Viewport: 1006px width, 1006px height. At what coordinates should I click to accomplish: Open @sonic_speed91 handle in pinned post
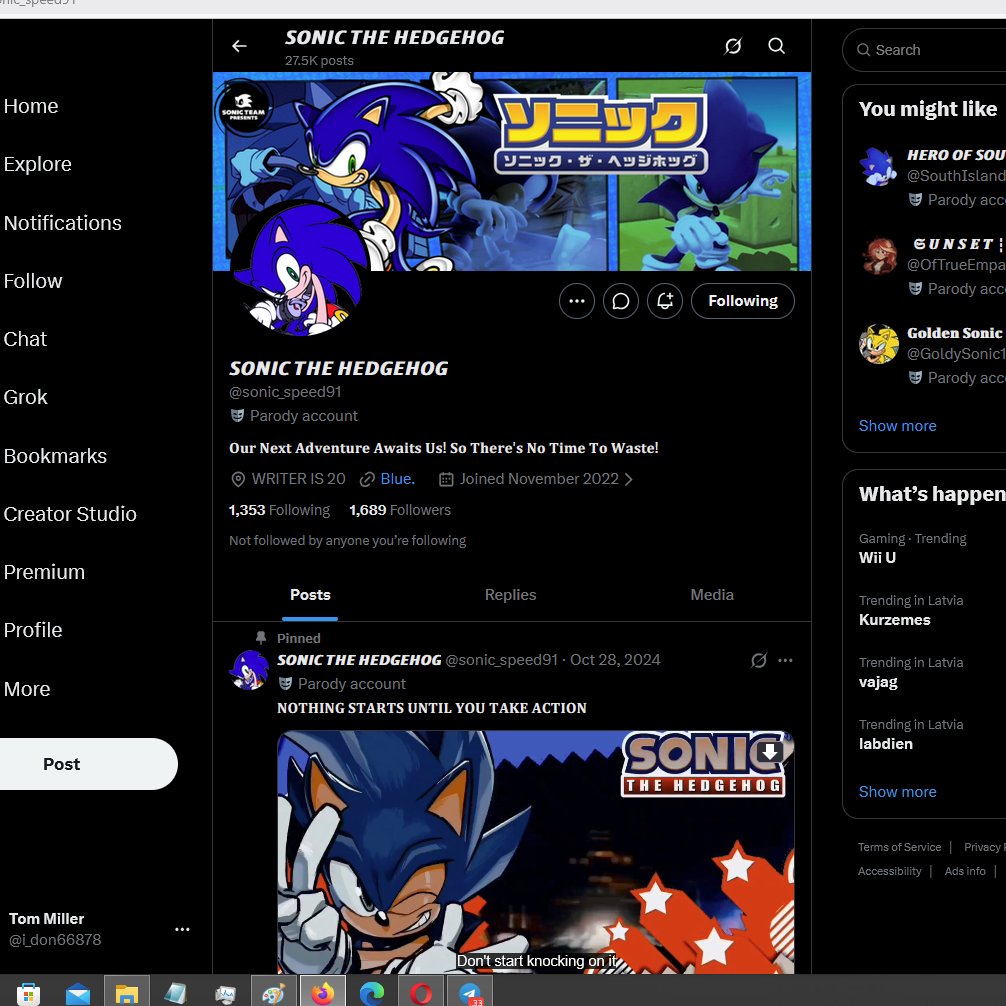point(501,660)
